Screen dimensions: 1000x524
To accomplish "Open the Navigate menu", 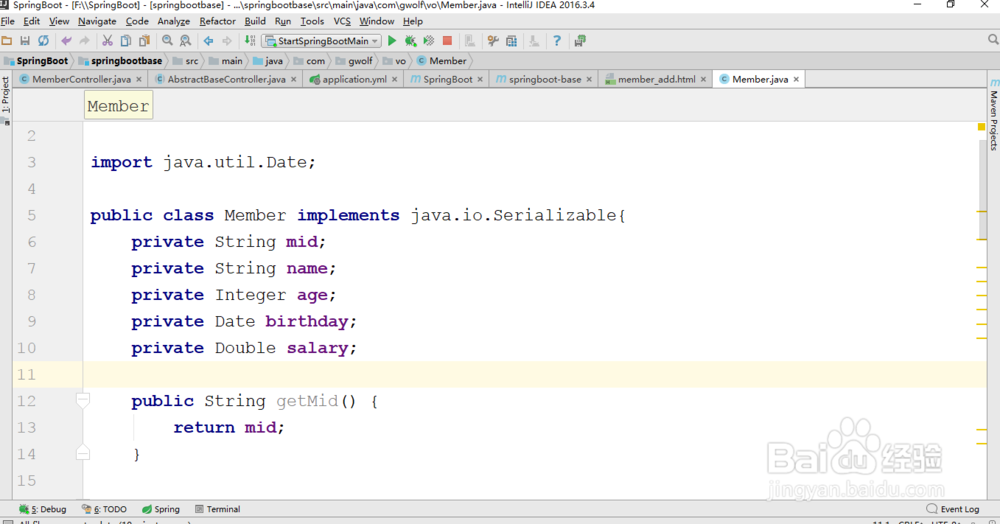I will 97,21.
